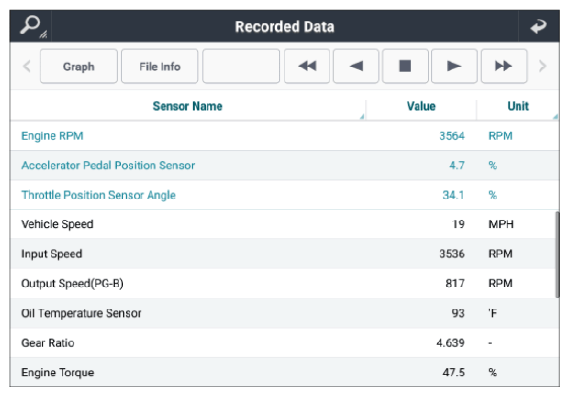Deselect the Engine RPM row
The width and height of the screenshot is (569, 396).
[284, 136]
